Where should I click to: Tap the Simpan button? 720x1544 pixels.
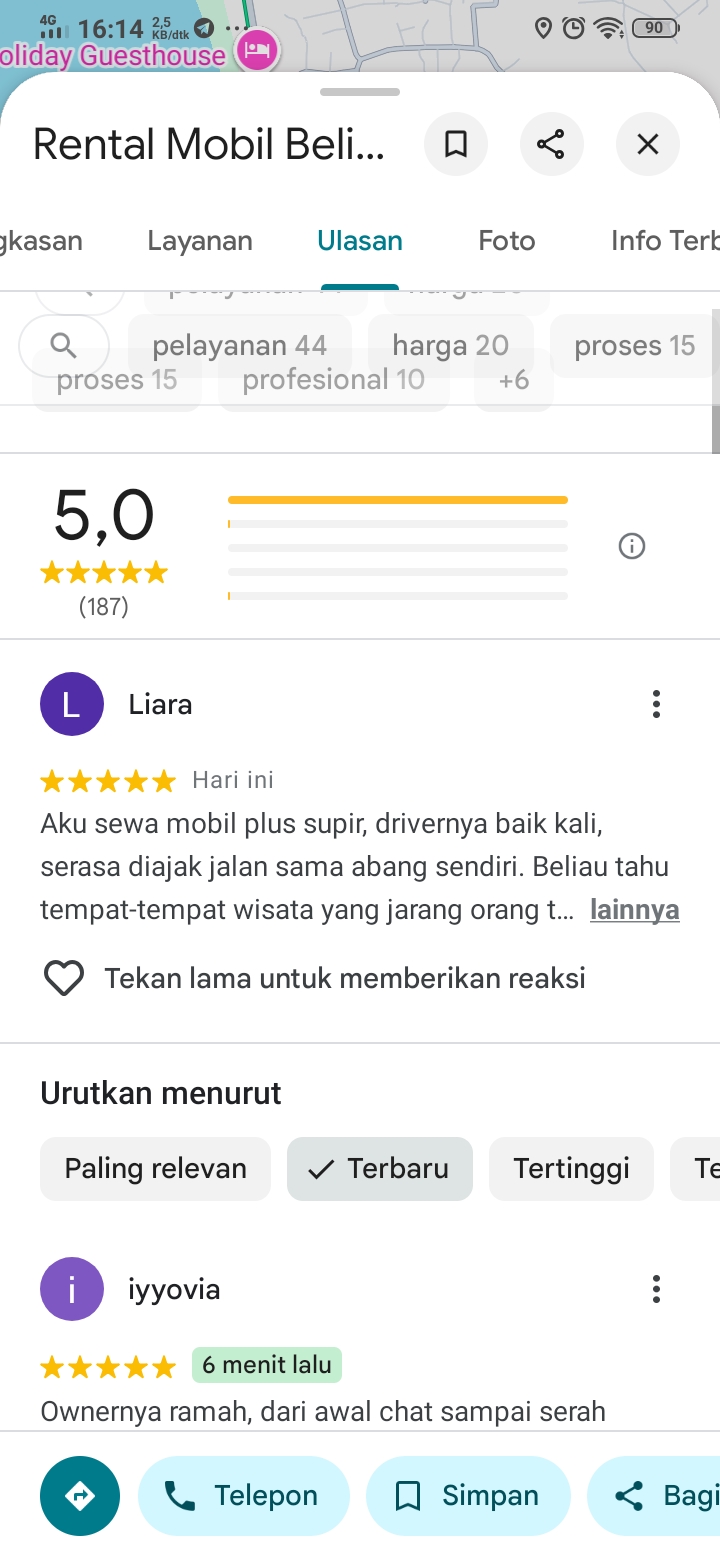[x=468, y=1496]
